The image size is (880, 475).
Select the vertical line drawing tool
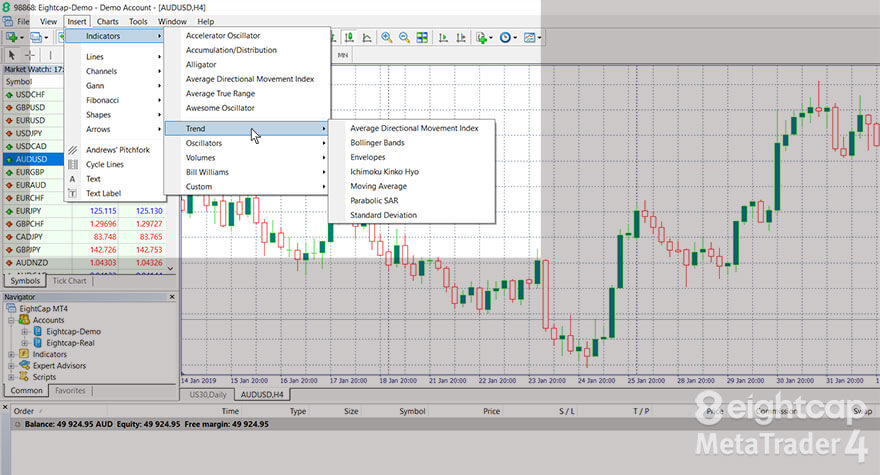tap(50, 55)
